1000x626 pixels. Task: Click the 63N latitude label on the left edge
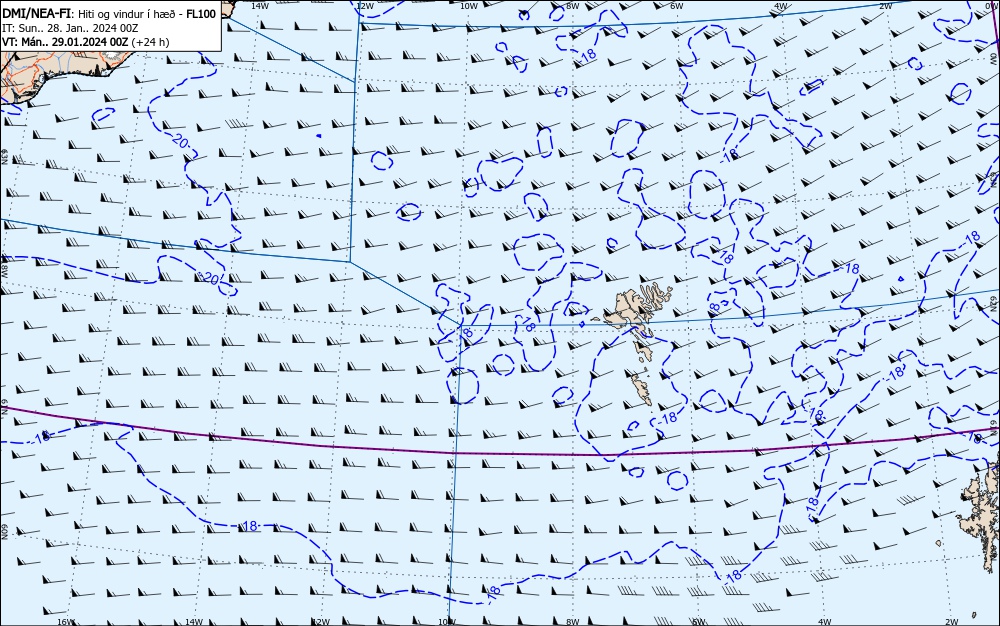[4, 157]
